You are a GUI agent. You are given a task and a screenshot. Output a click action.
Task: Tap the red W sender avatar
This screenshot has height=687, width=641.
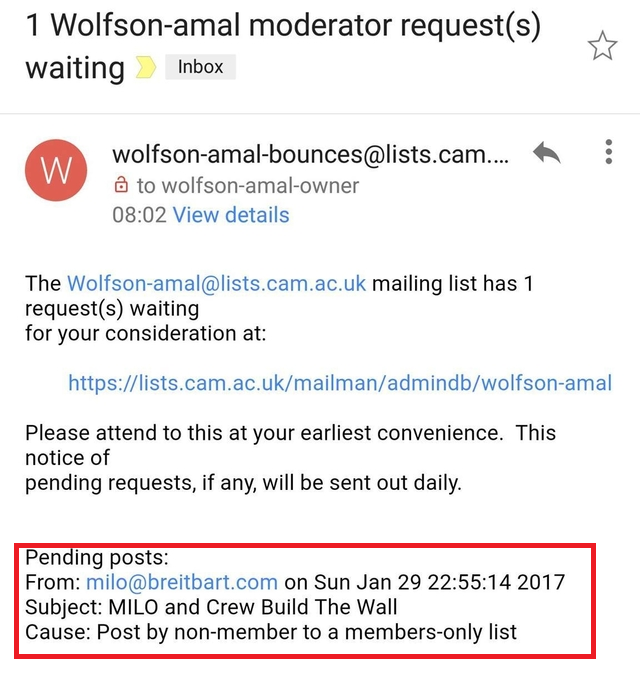(56, 170)
